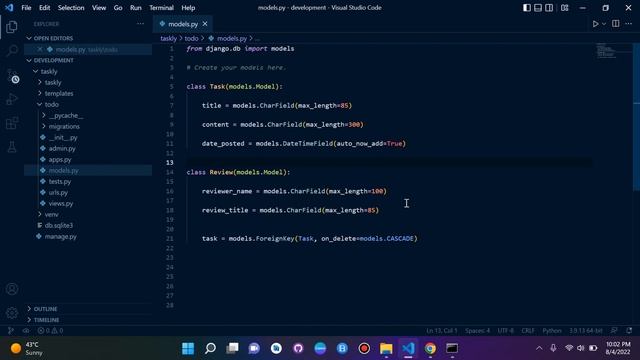Toggle the bottom panel layout icon
This screenshot has width=640, height=360.
(x=538, y=8)
